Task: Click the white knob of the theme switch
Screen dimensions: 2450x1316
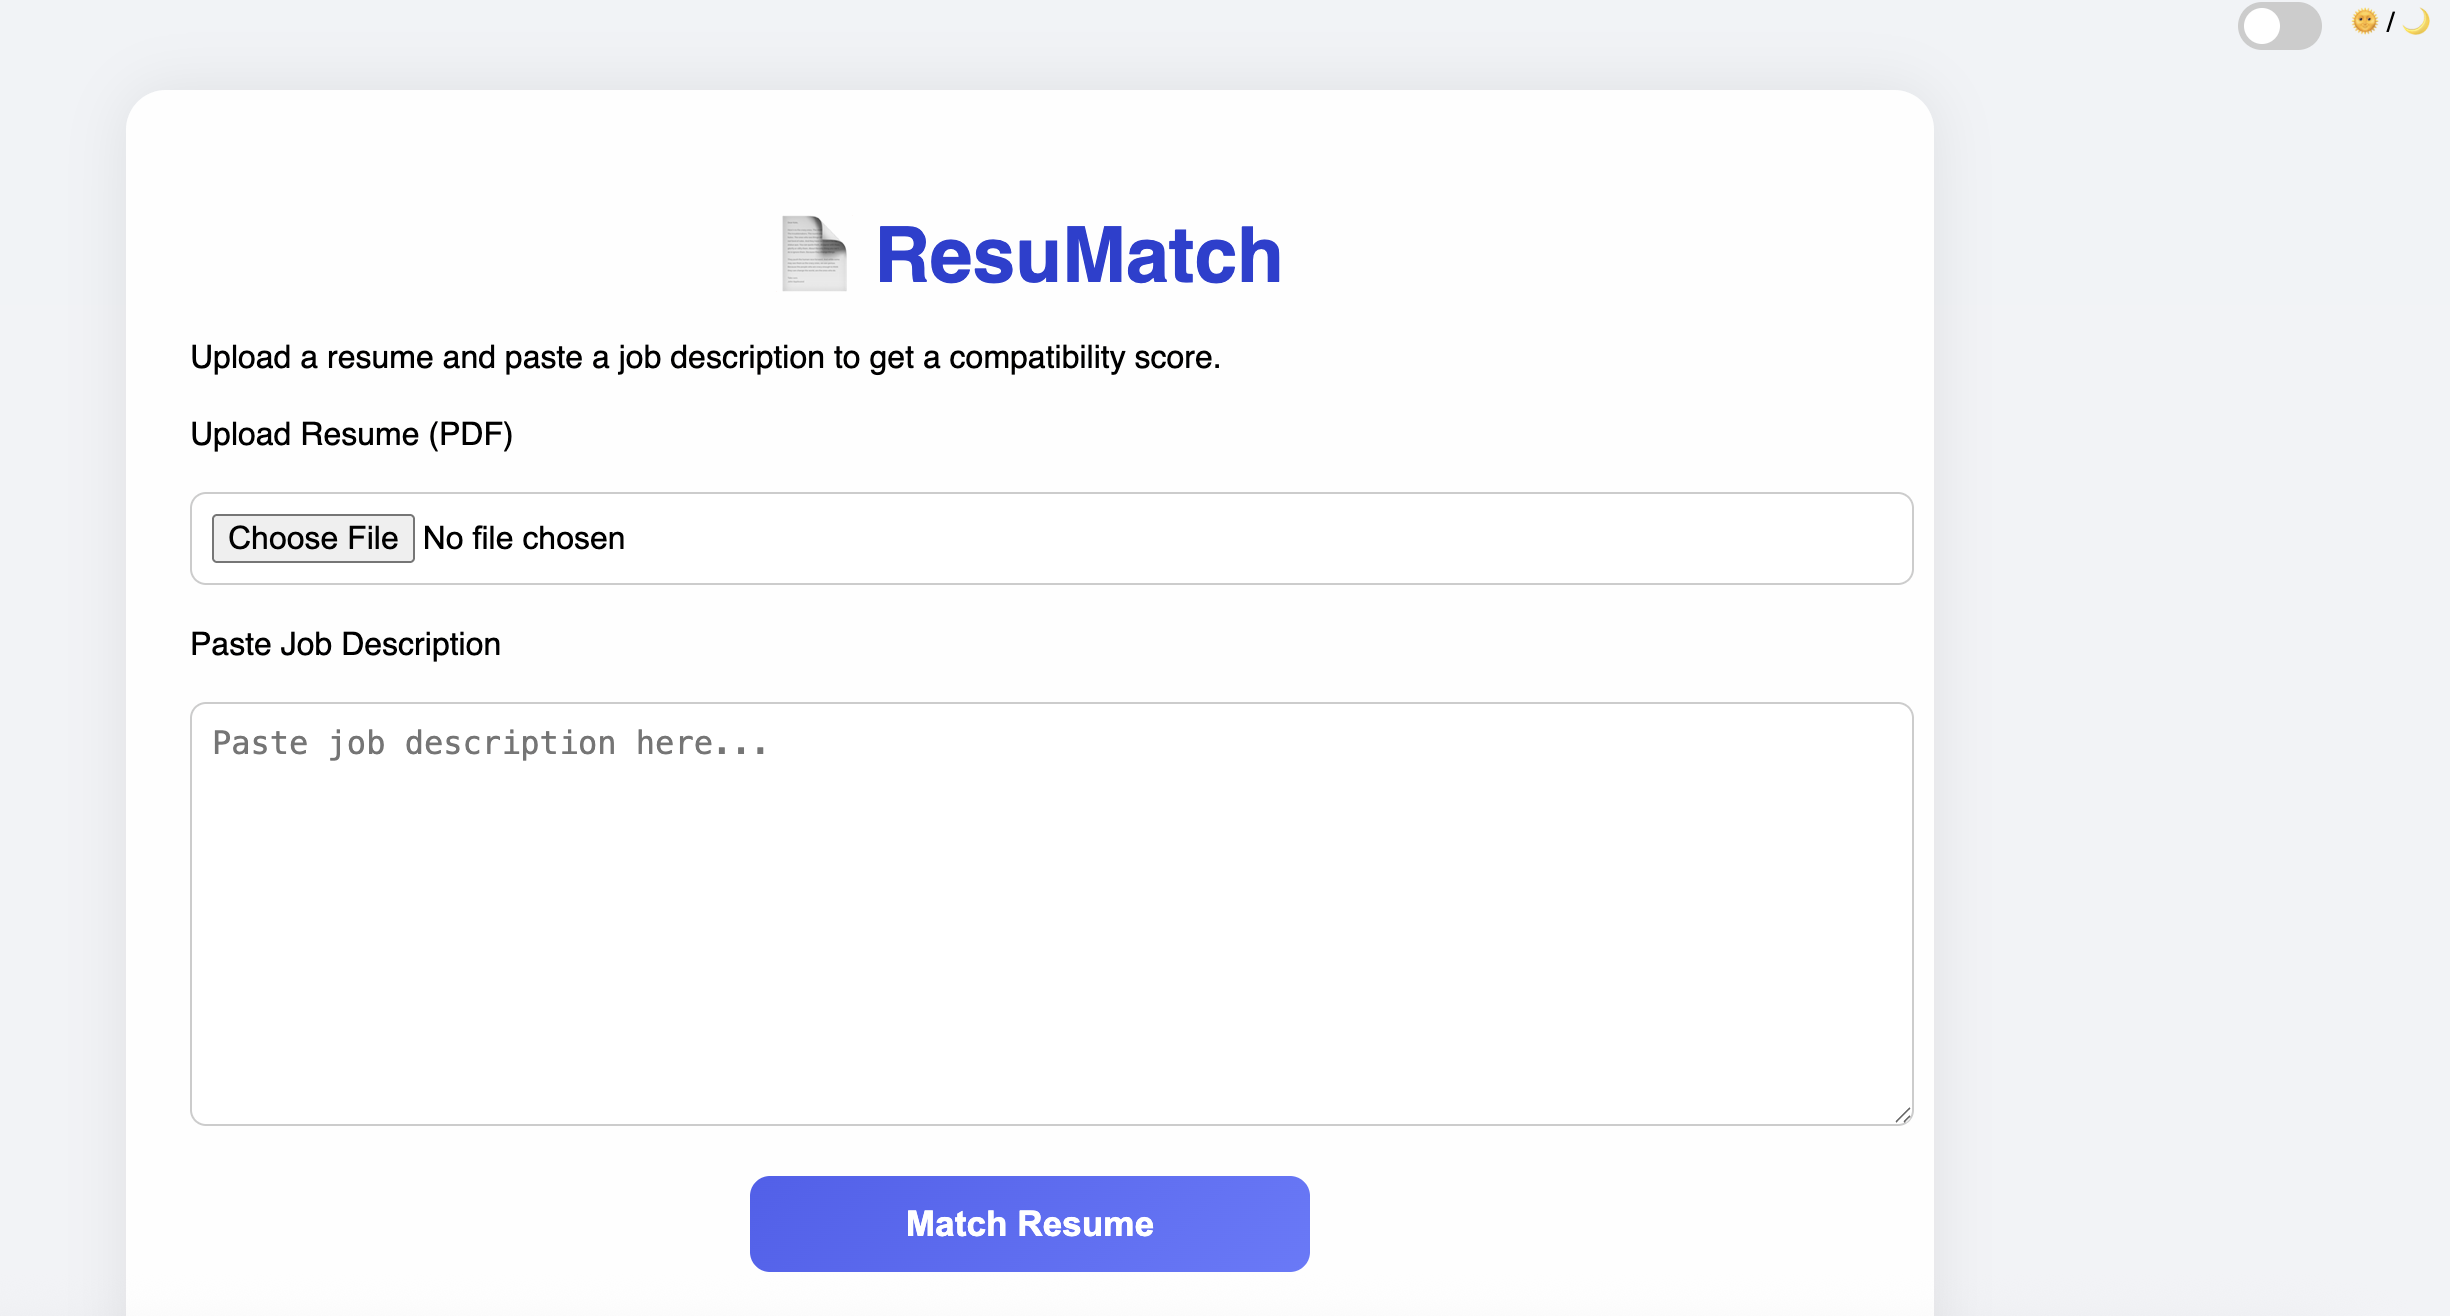Action: tap(2262, 26)
